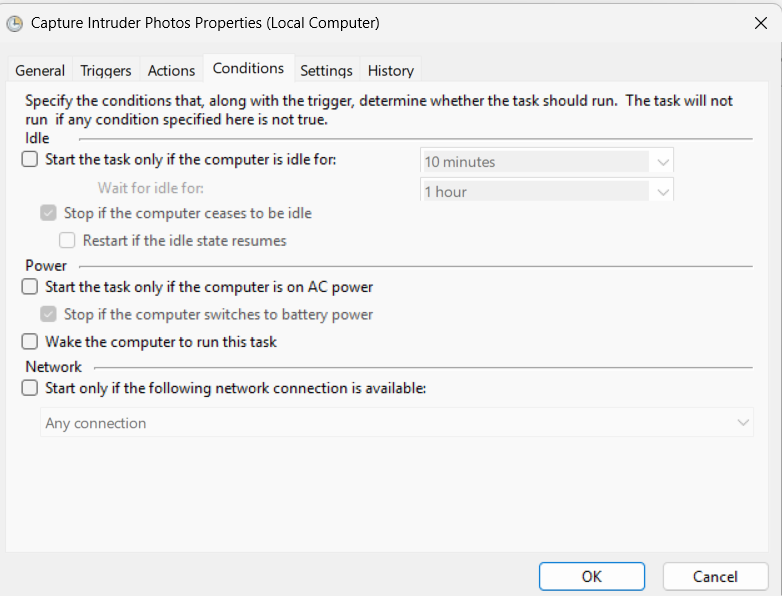The height and width of the screenshot is (596, 782).
Task: Select the Conditions tab
Action: coord(248,69)
